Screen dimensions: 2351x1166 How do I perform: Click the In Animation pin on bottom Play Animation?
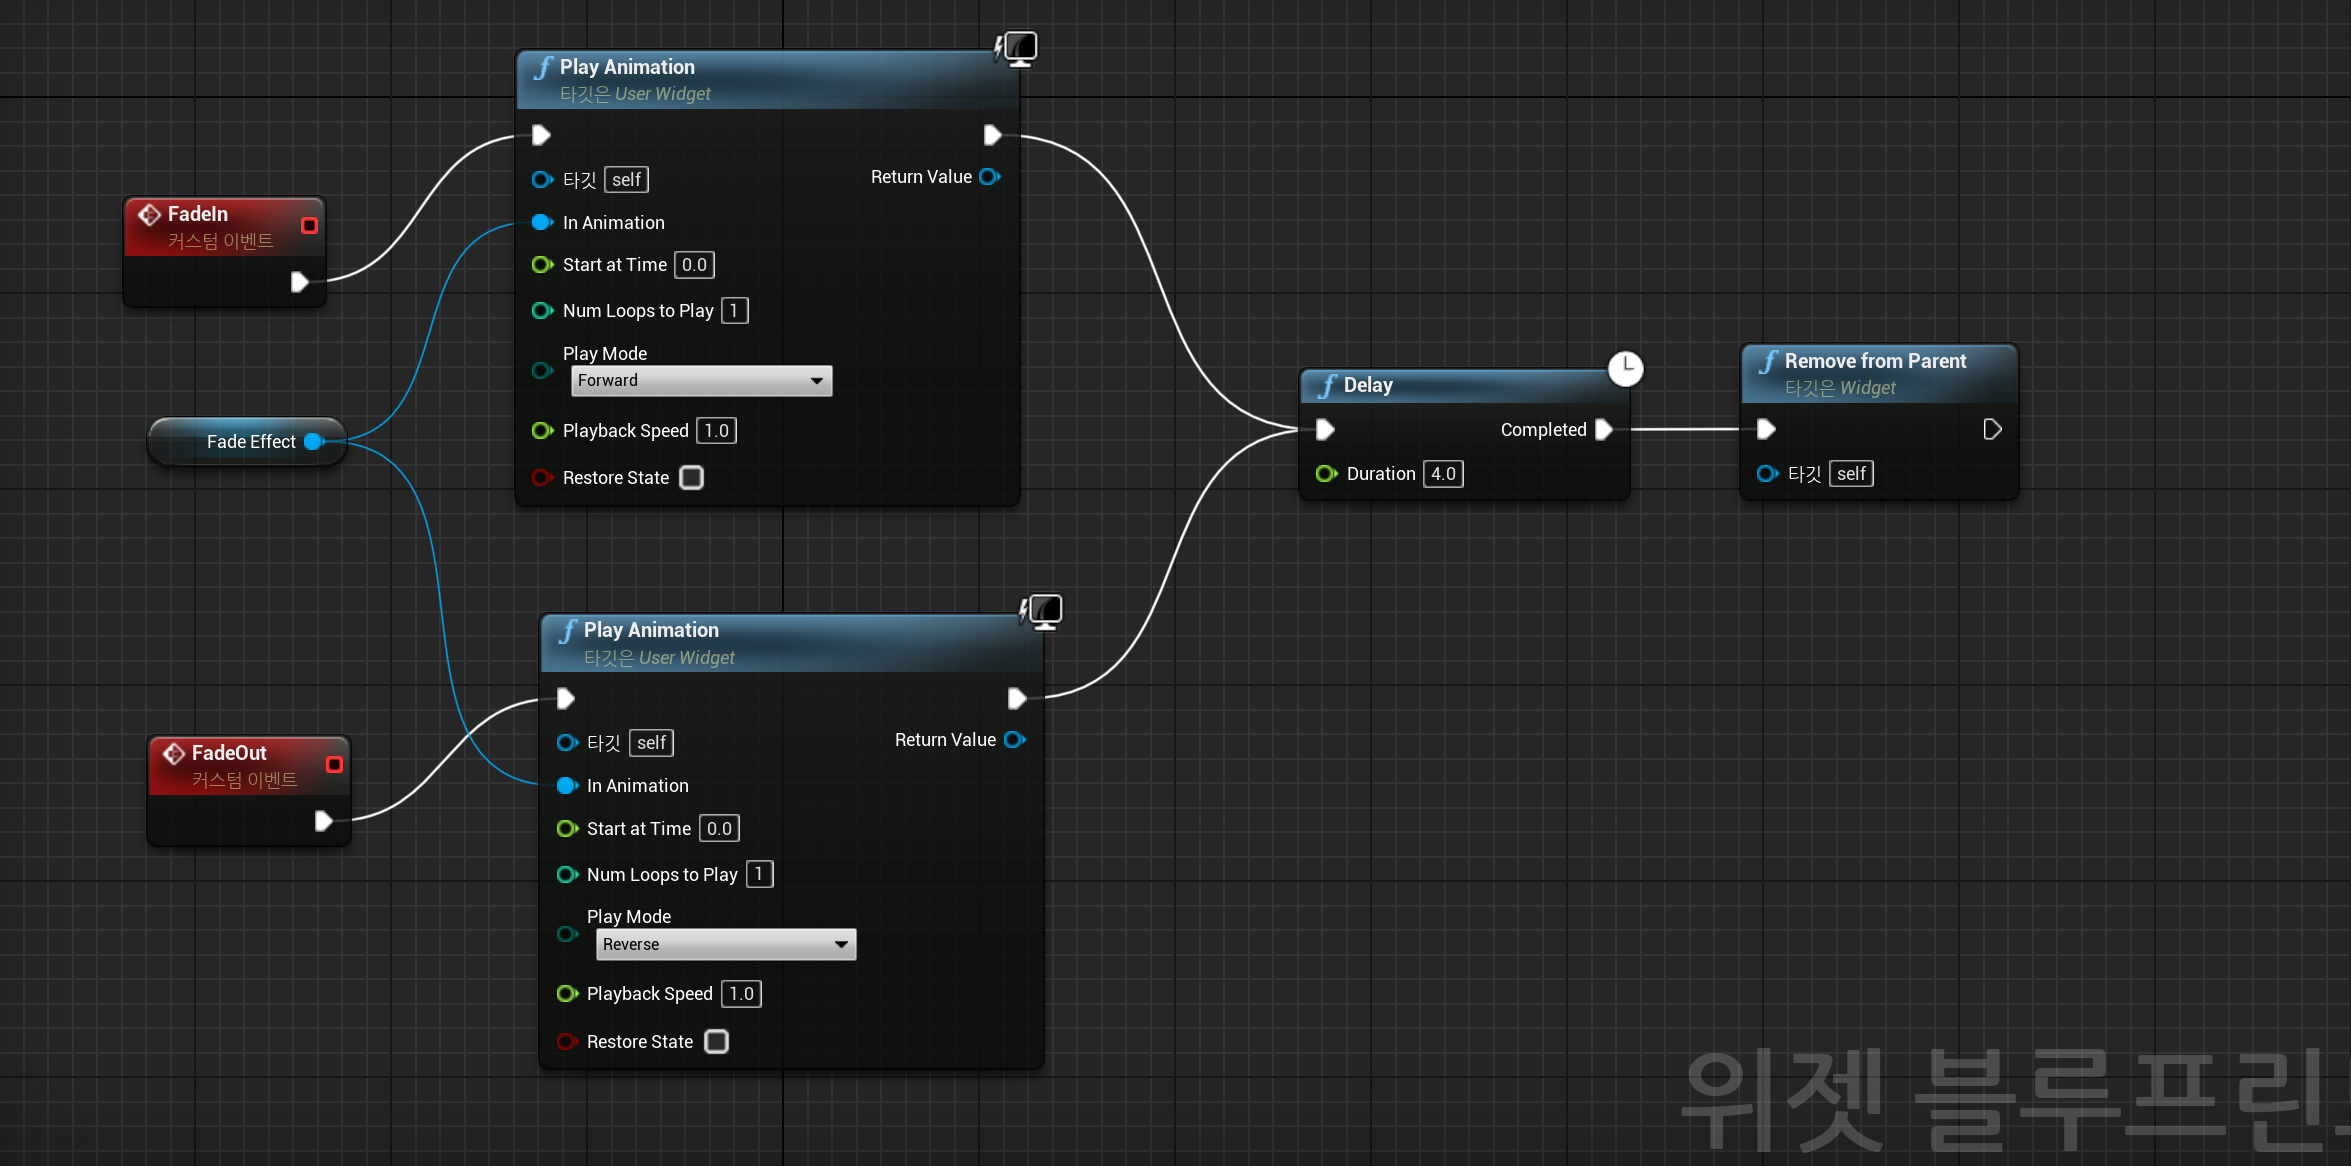point(567,786)
